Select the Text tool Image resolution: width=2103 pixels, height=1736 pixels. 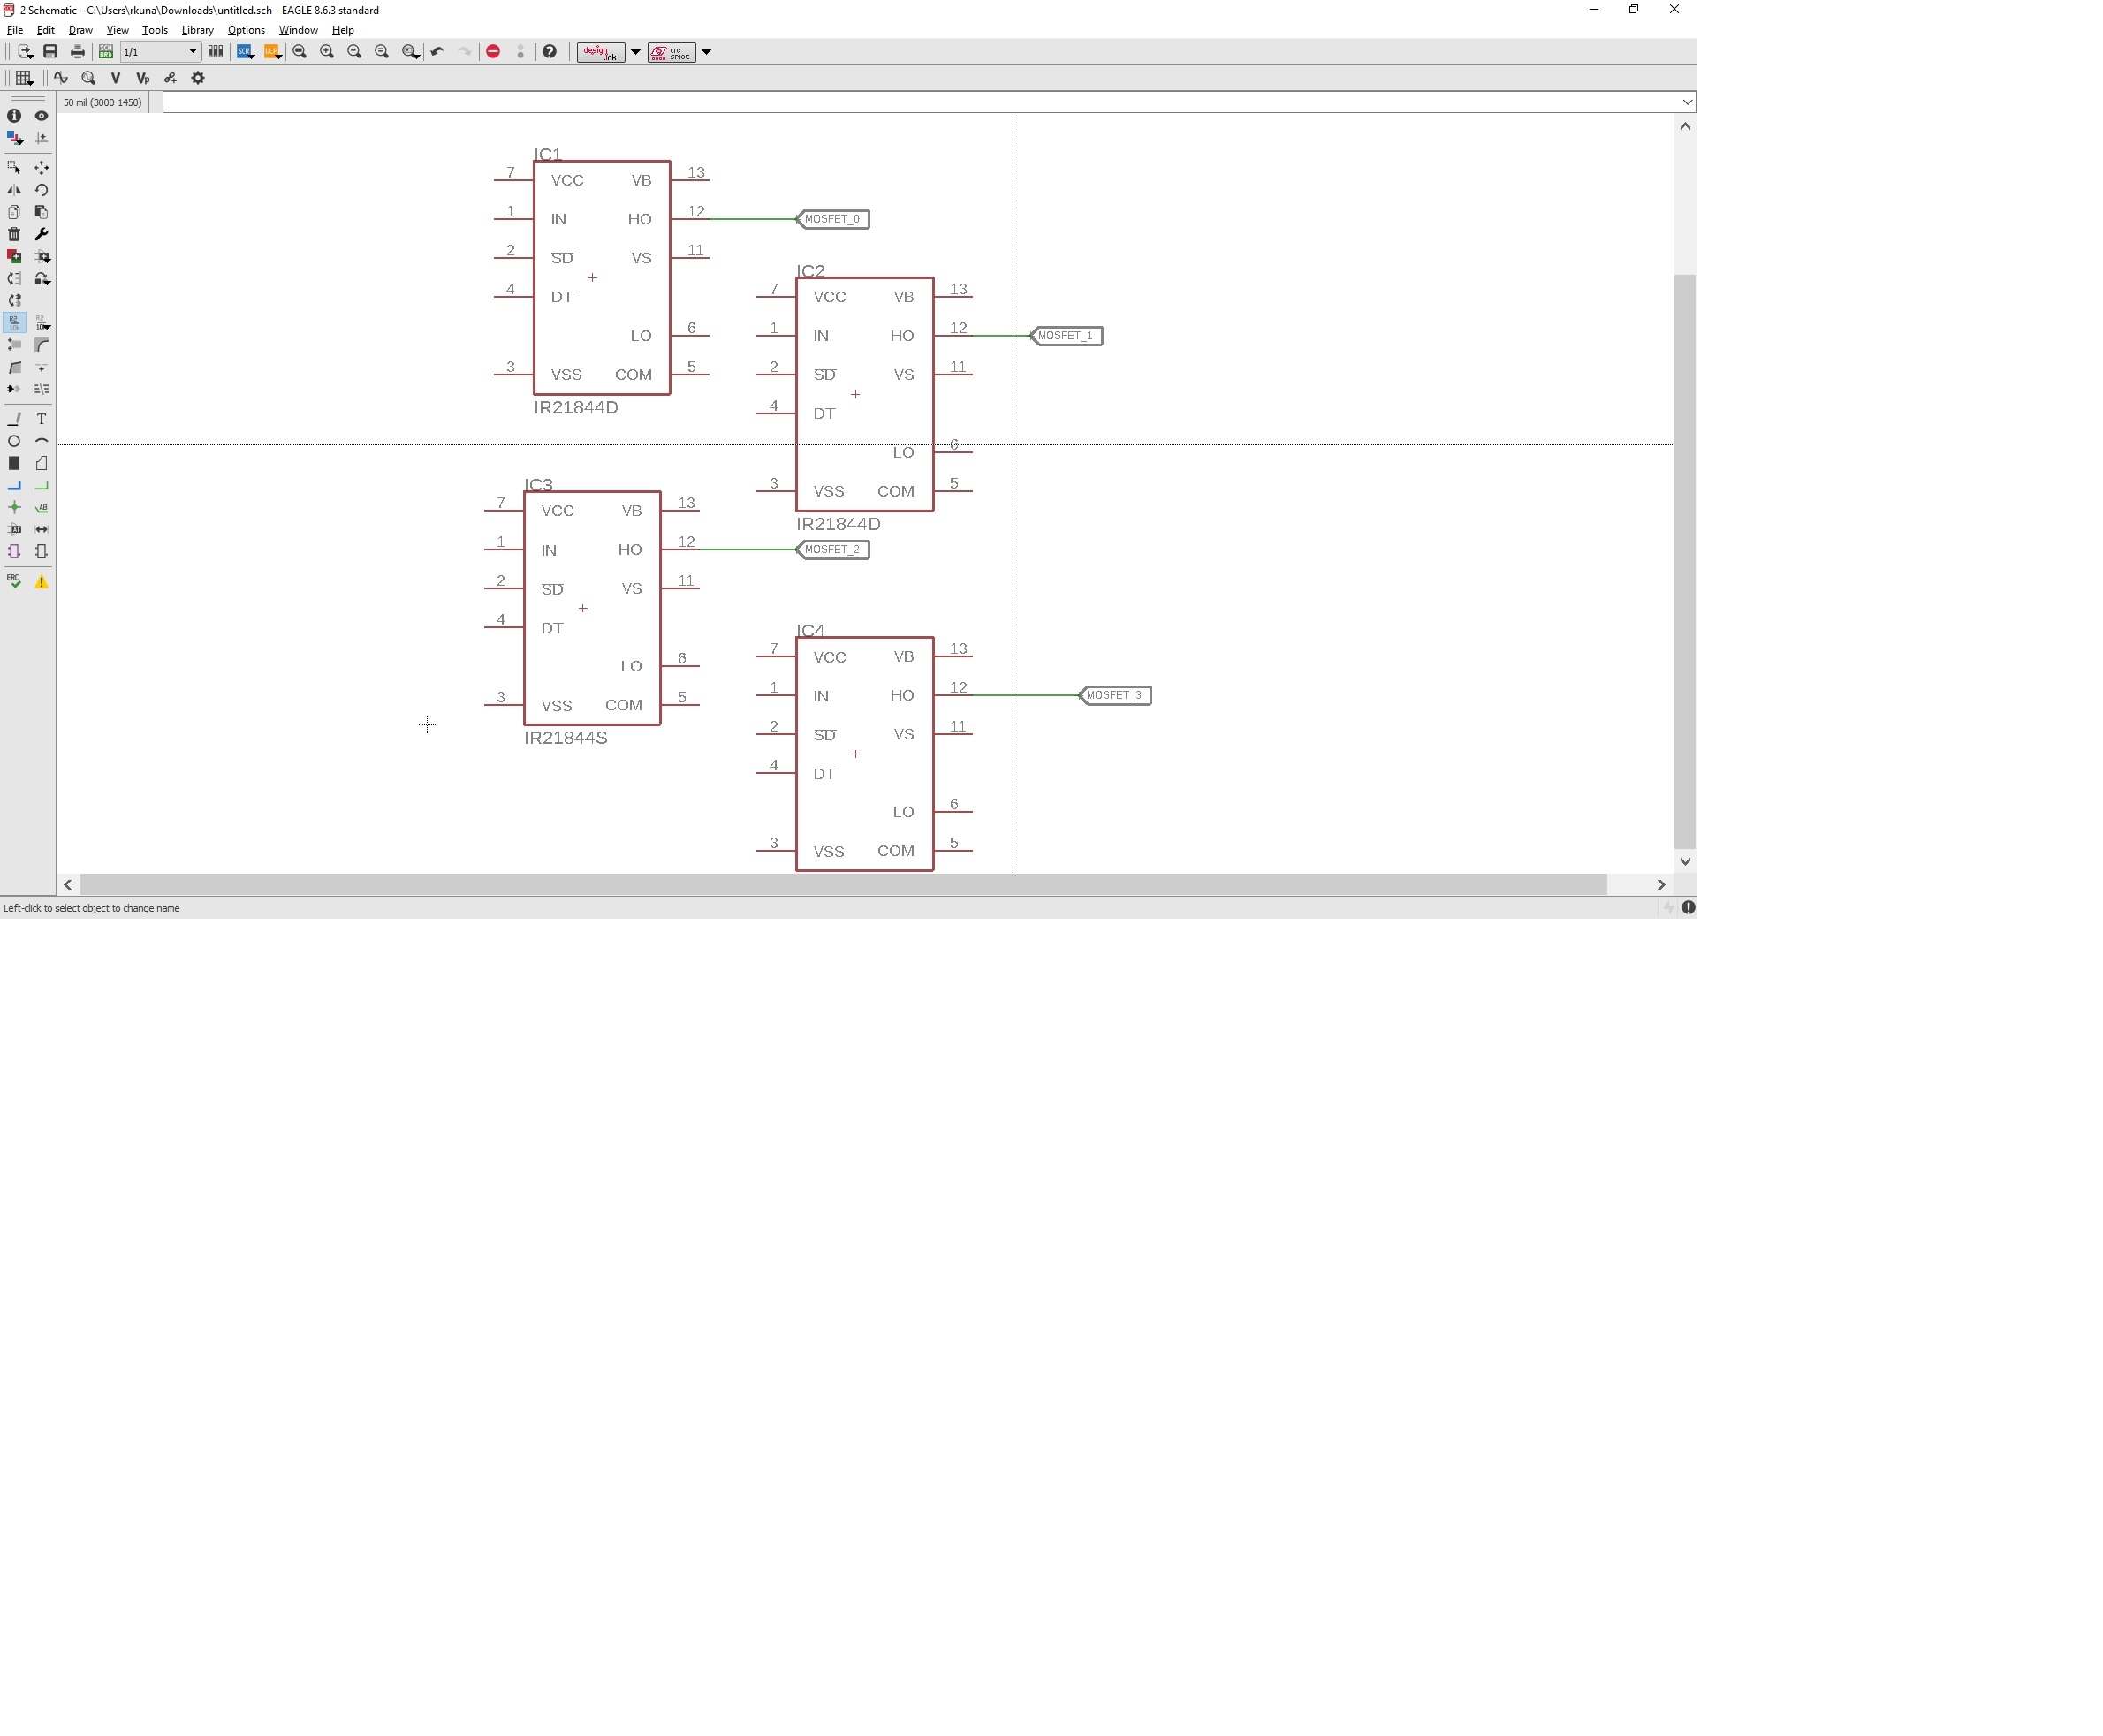(x=41, y=419)
